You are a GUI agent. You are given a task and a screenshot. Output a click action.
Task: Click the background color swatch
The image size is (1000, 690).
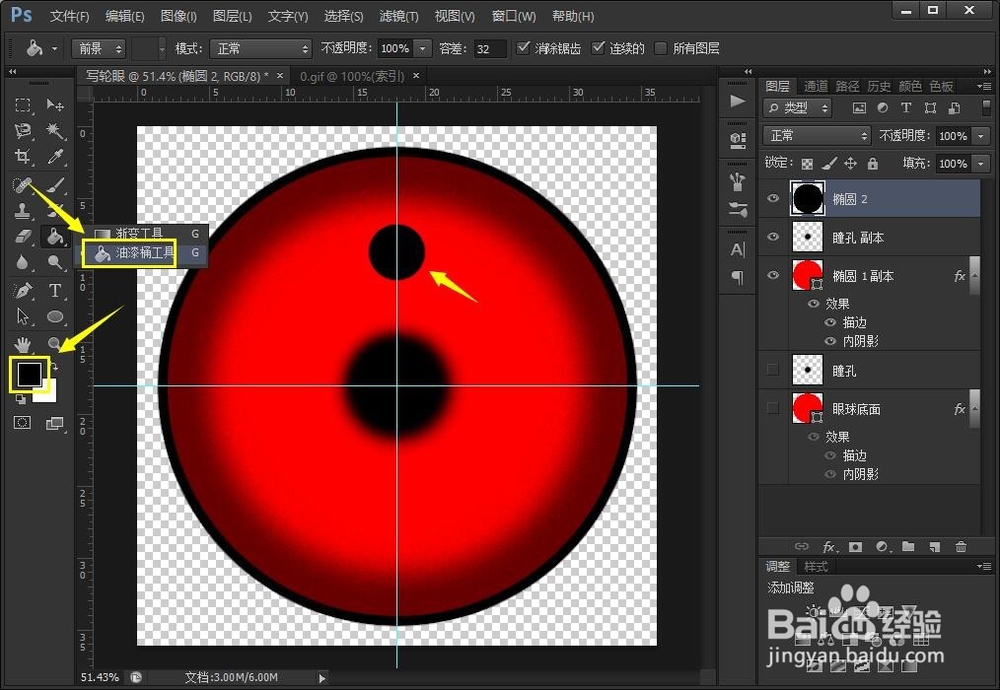tap(48, 392)
